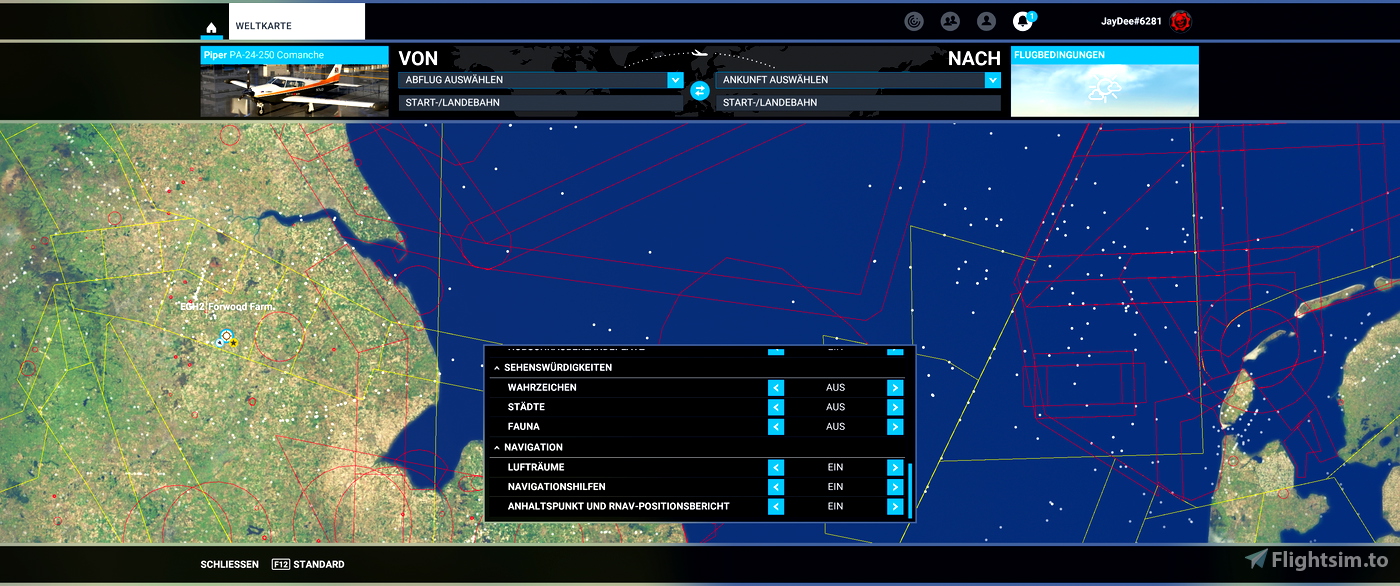Open the ANKUNFT AUSWÄHLEN arrival dropdown
This screenshot has width=1400, height=586.
(x=858, y=80)
